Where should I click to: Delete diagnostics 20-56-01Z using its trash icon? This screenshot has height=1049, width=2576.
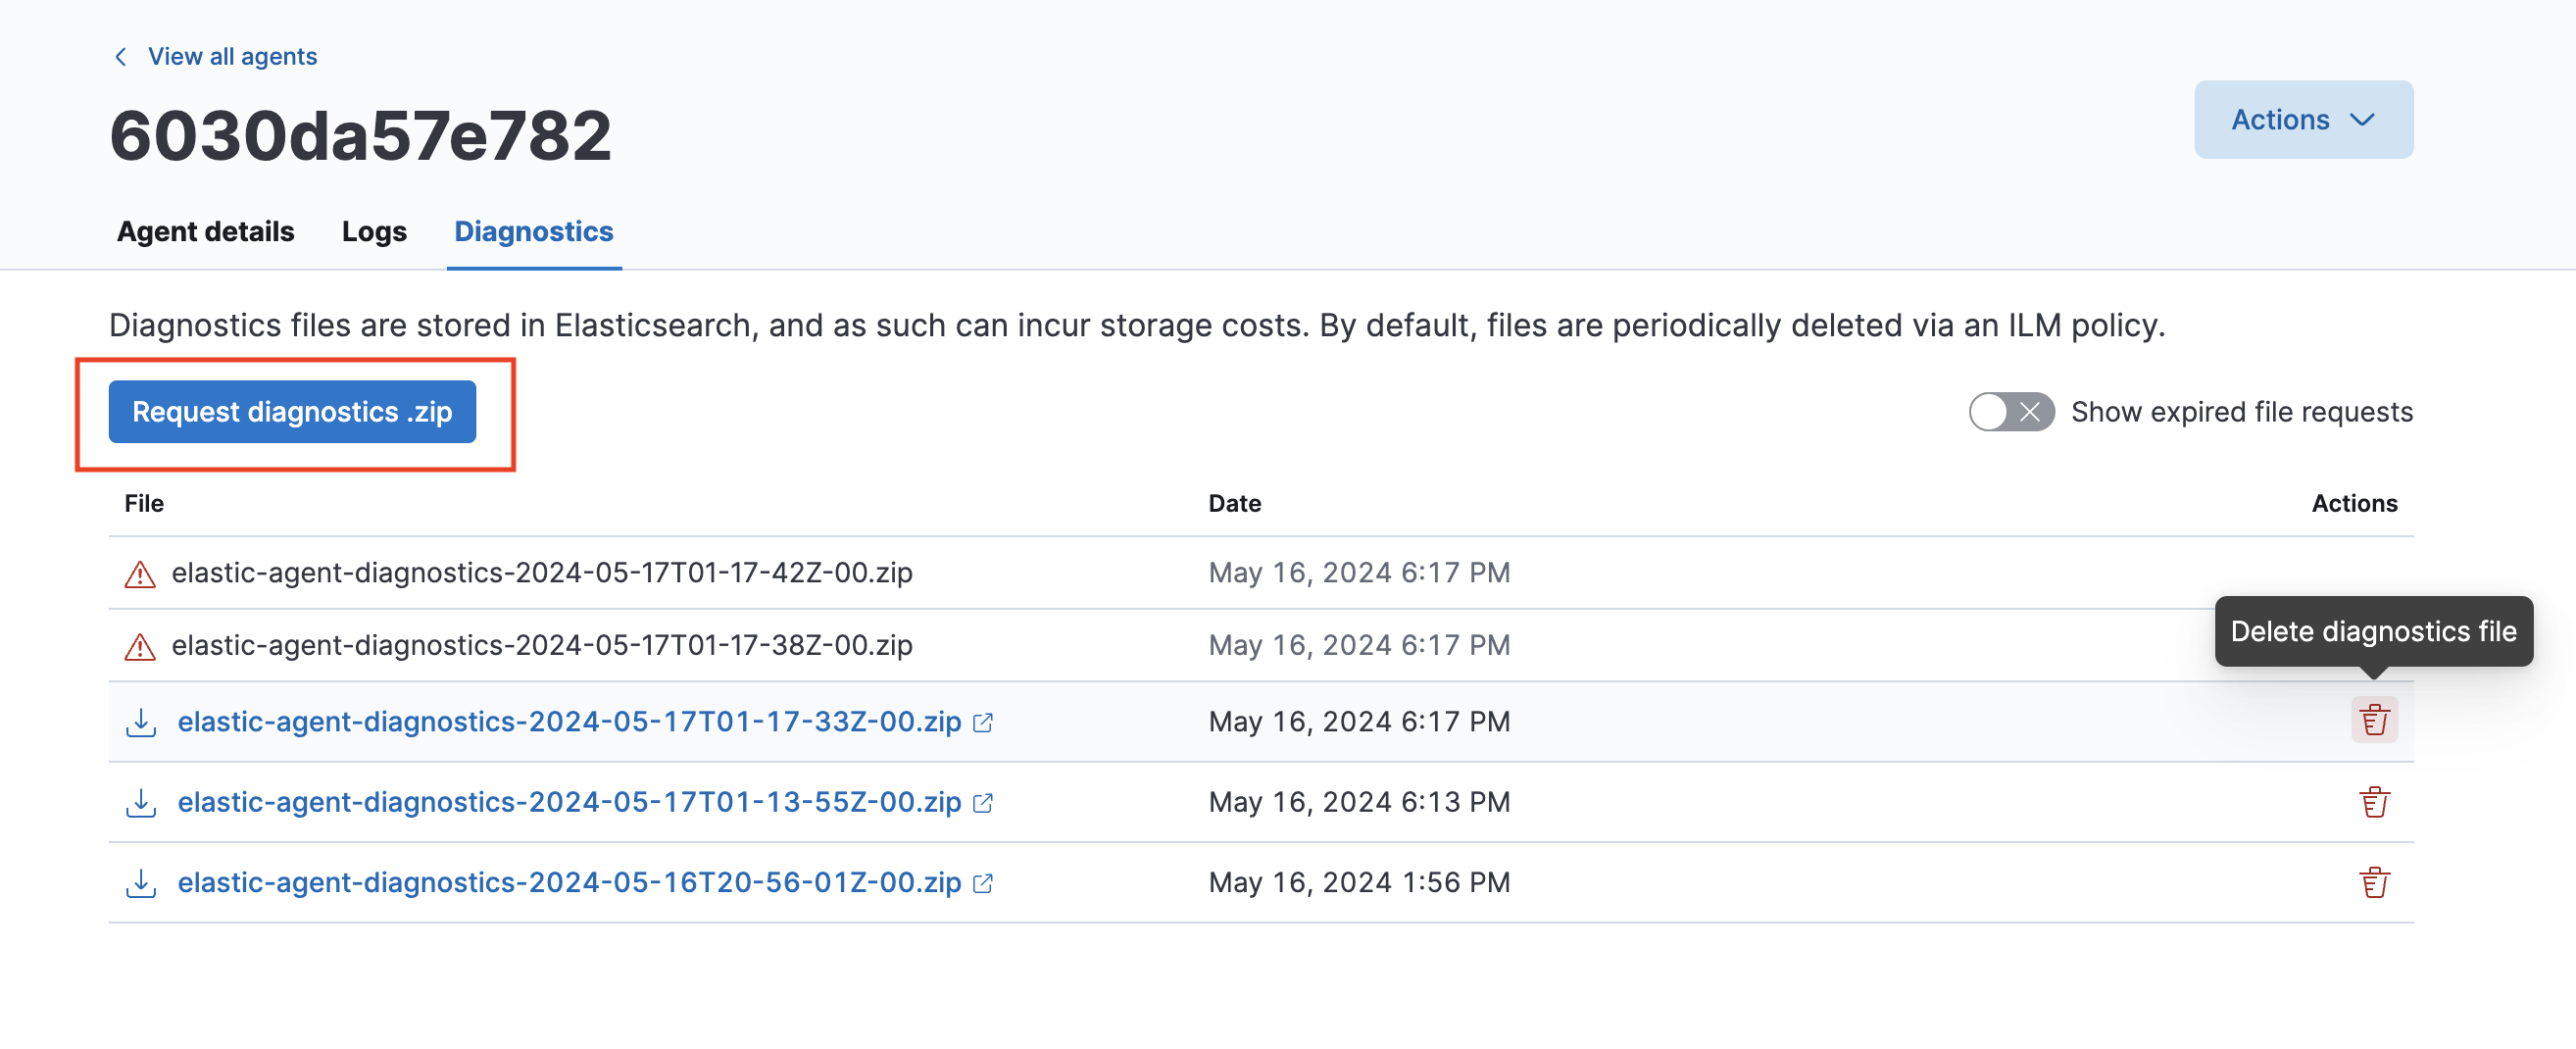pos(2374,882)
